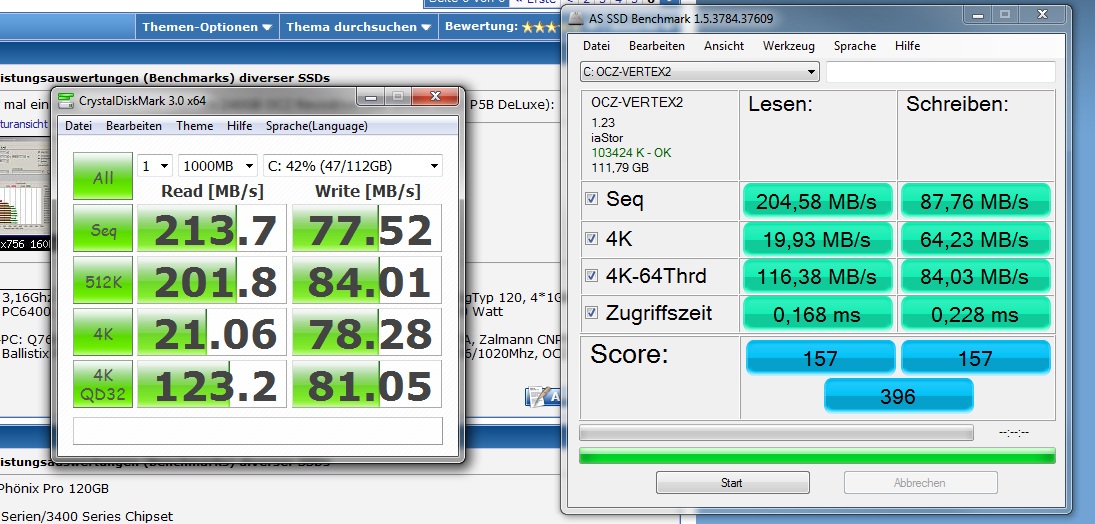Screen dimensions: 1095x524
Task: Click CrystalDiskMark 4K QD32 read value 123.2
Action: click(x=212, y=384)
